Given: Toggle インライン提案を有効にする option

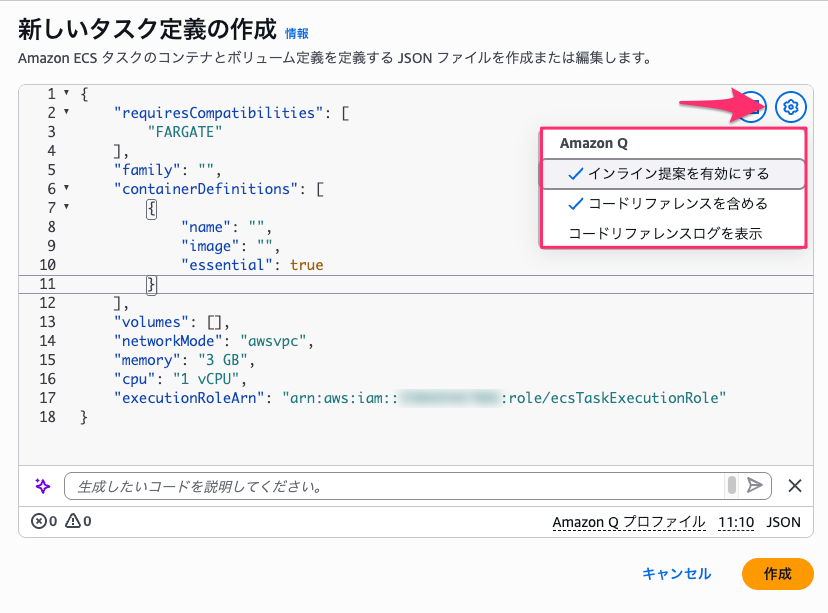Looking at the screenshot, I should (673, 174).
